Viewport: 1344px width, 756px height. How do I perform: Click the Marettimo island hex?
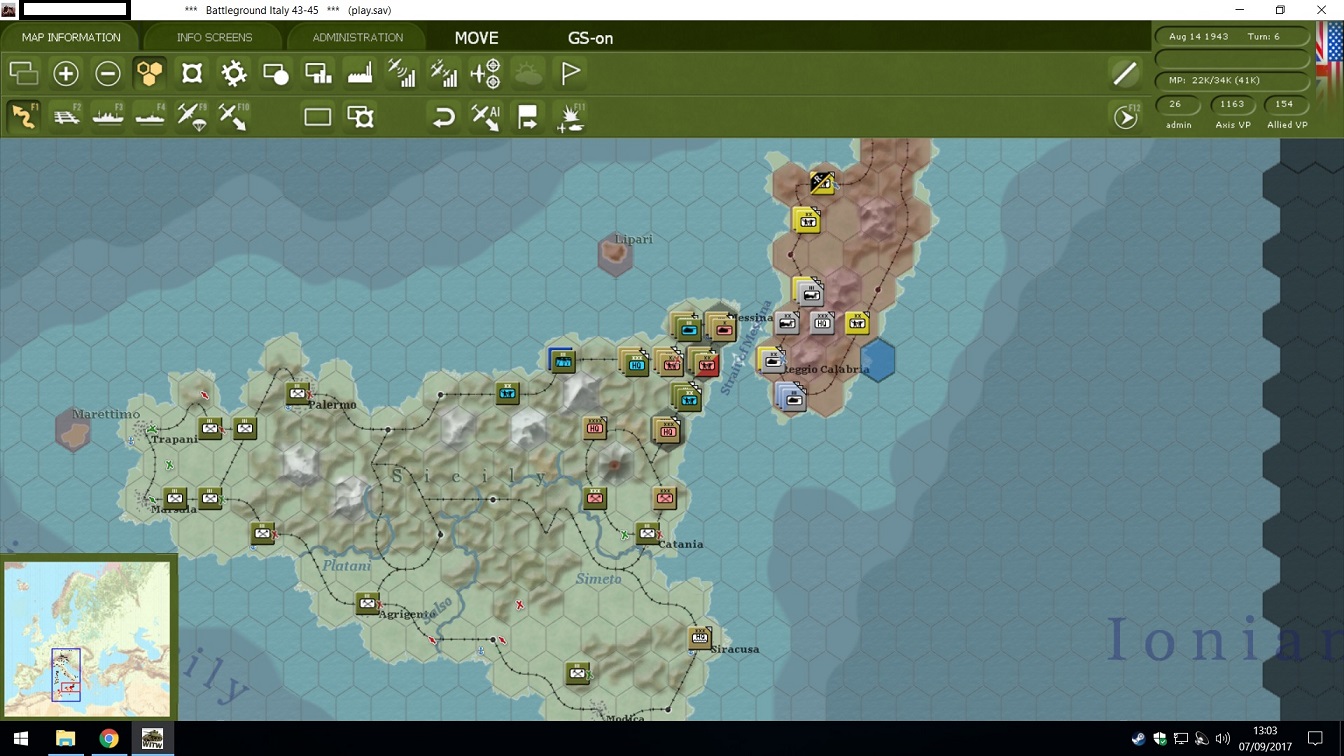(x=73, y=430)
